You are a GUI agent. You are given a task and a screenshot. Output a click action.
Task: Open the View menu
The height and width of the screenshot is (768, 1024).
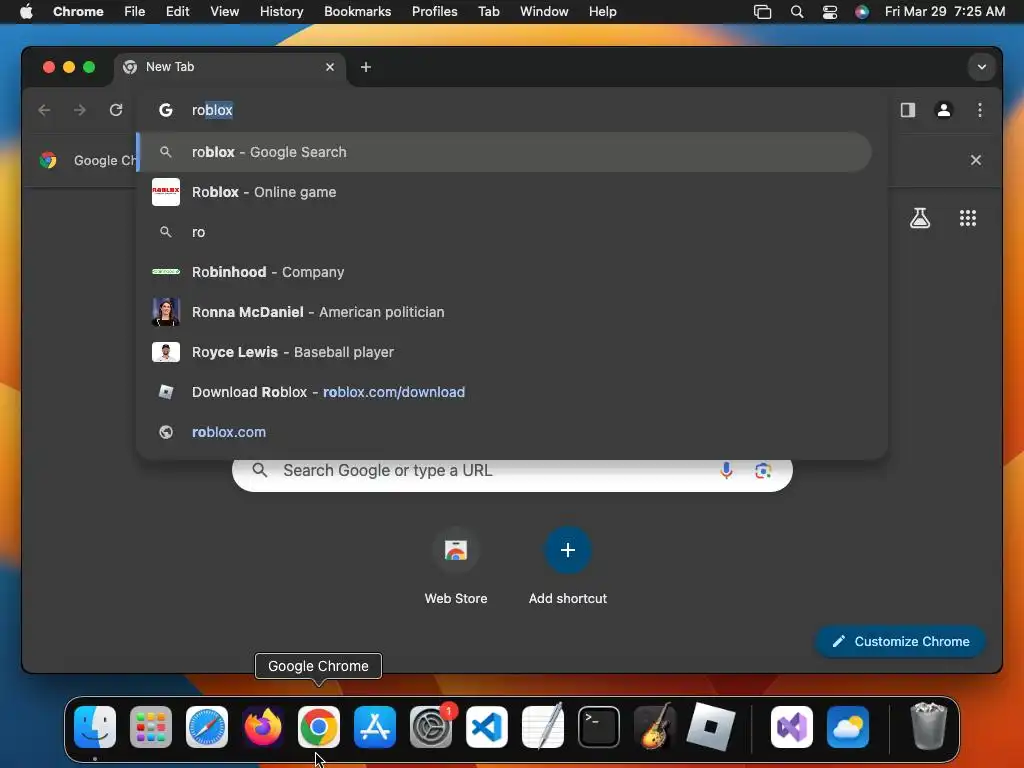coord(224,12)
